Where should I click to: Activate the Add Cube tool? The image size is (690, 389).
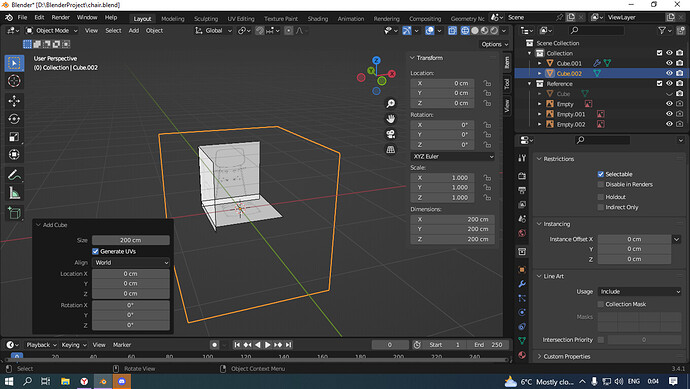pos(14,213)
